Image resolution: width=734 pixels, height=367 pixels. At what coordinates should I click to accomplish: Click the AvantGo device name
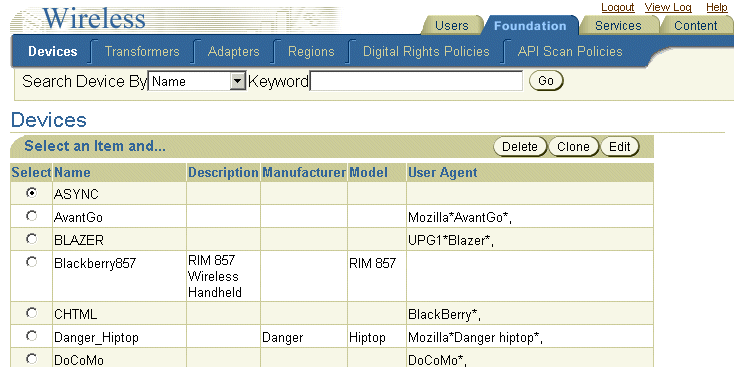(x=78, y=218)
